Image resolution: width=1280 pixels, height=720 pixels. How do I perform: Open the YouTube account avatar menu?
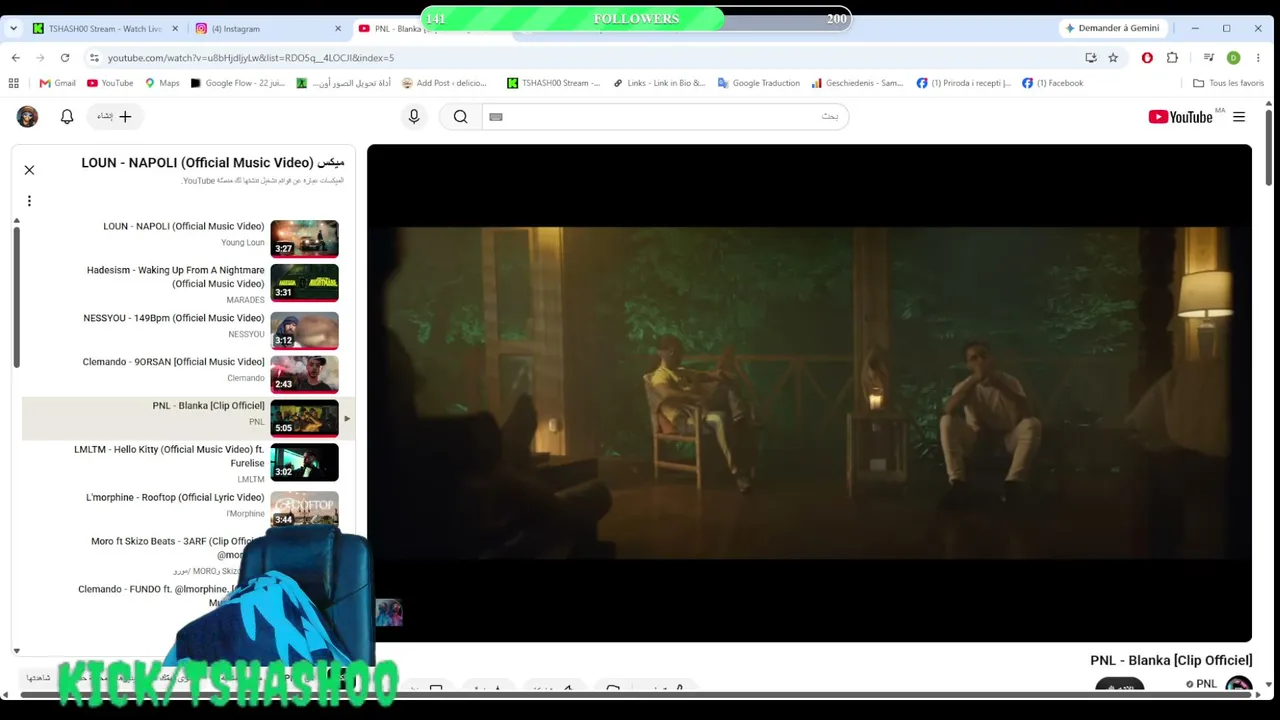click(27, 117)
